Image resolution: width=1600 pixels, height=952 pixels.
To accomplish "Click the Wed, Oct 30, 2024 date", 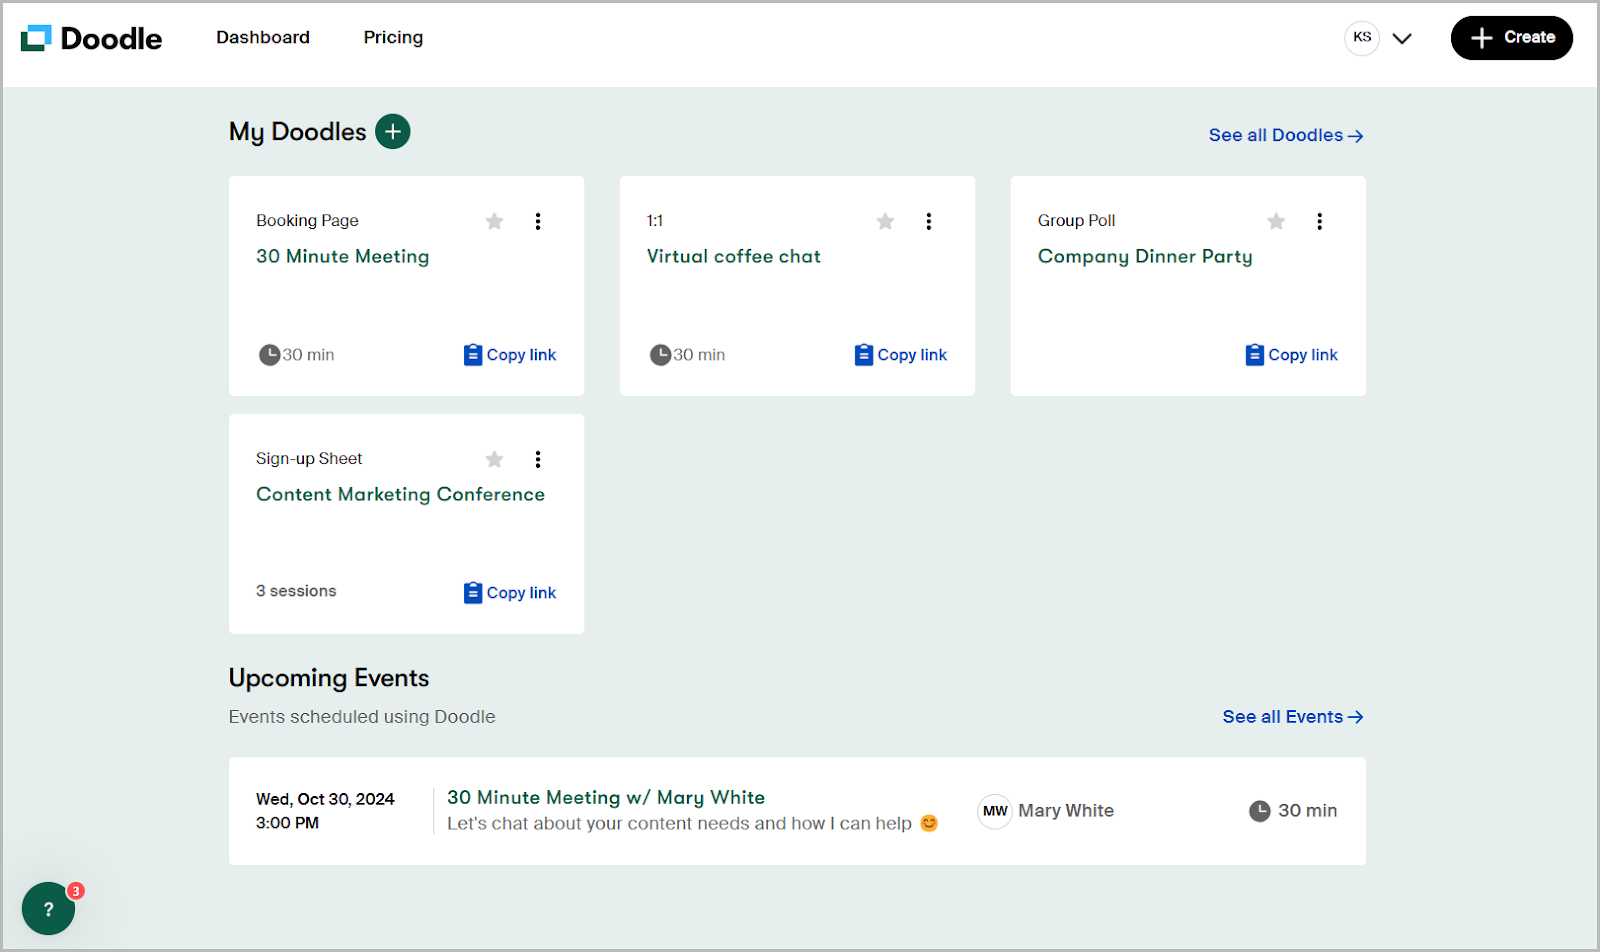I will 325,799.
